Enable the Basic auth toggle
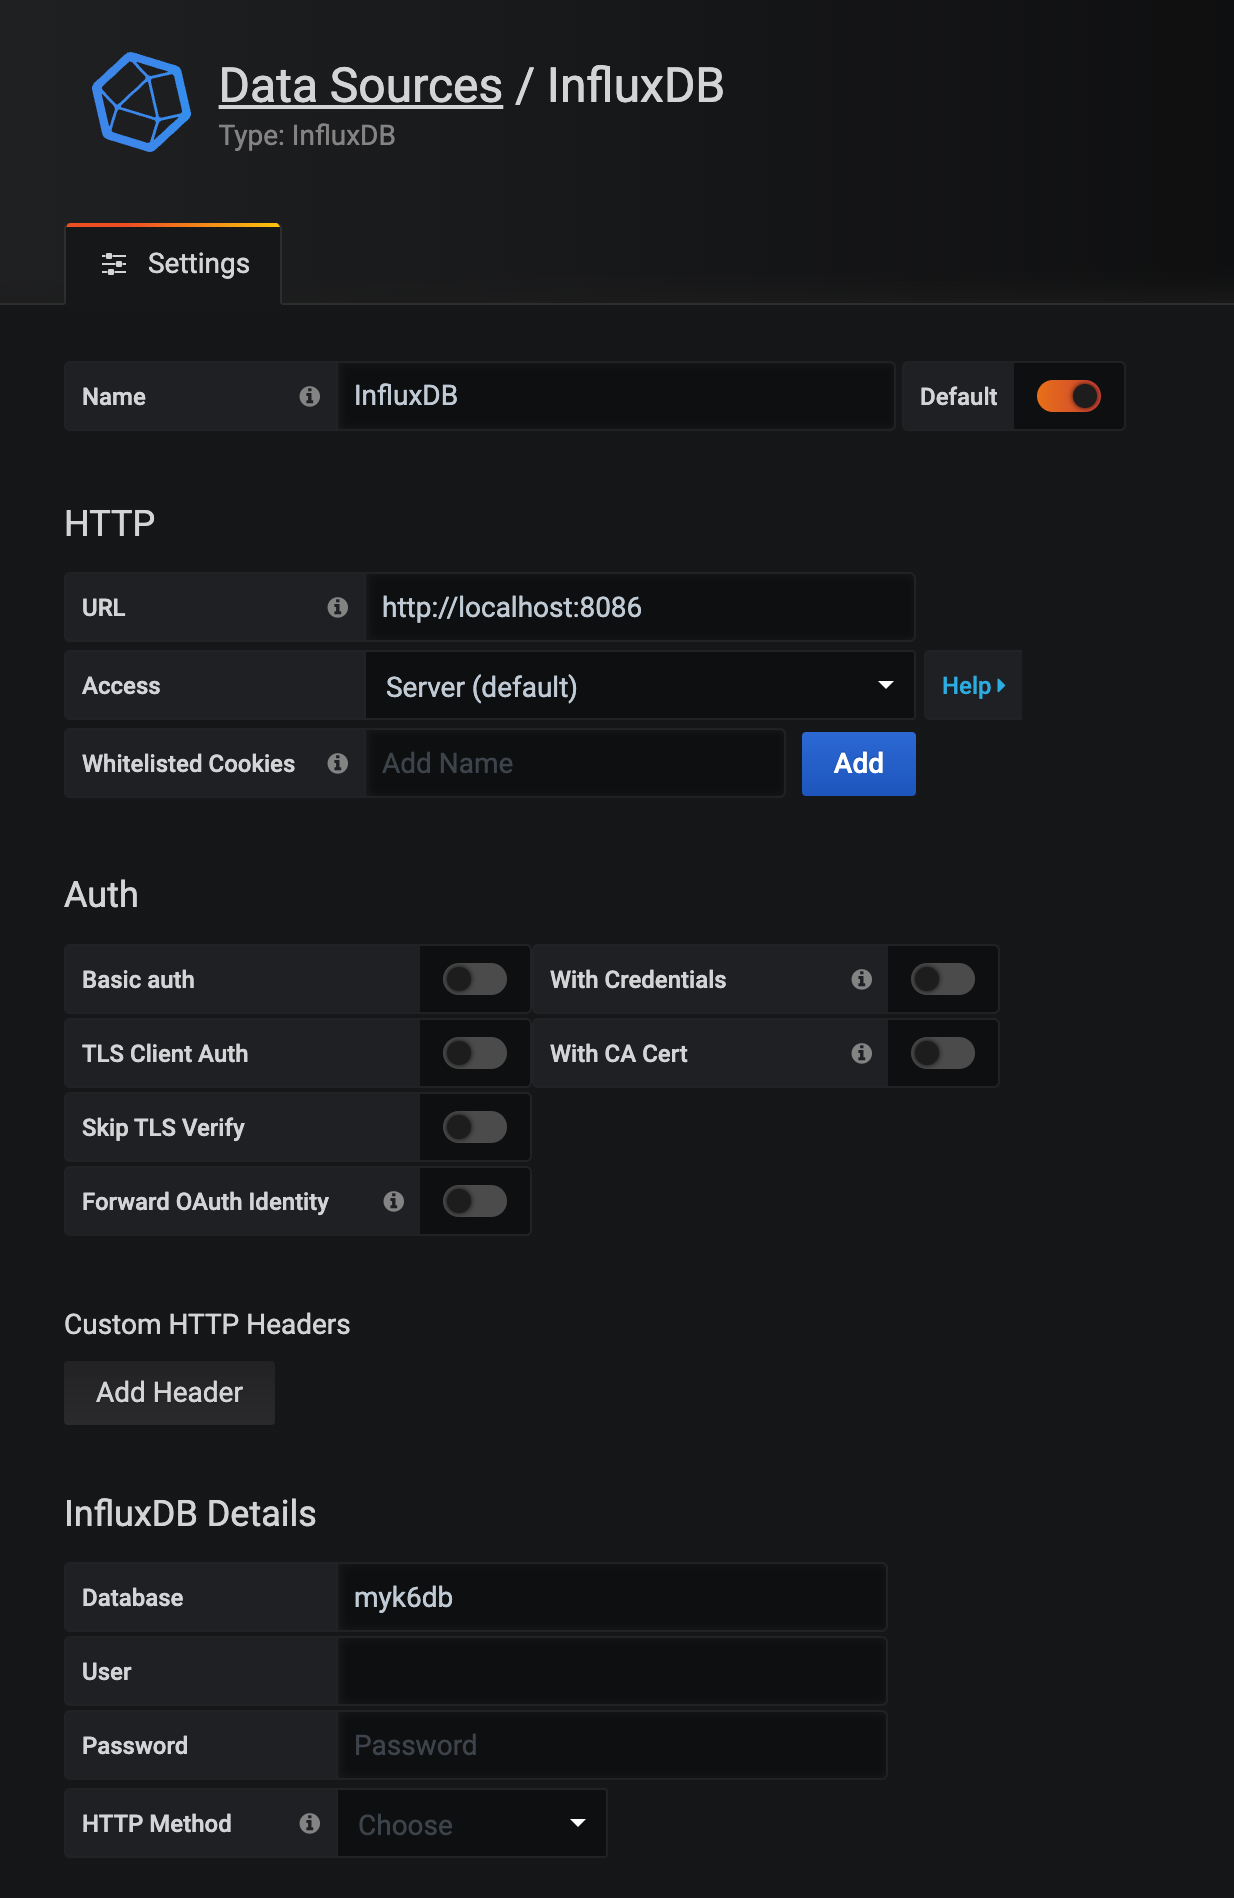Viewport: 1234px width, 1898px height. tap(475, 979)
